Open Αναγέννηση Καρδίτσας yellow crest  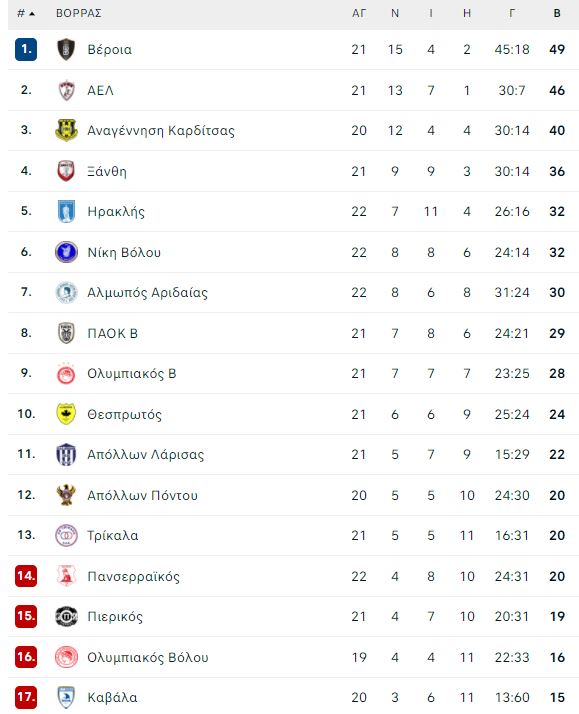pos(66,130)
